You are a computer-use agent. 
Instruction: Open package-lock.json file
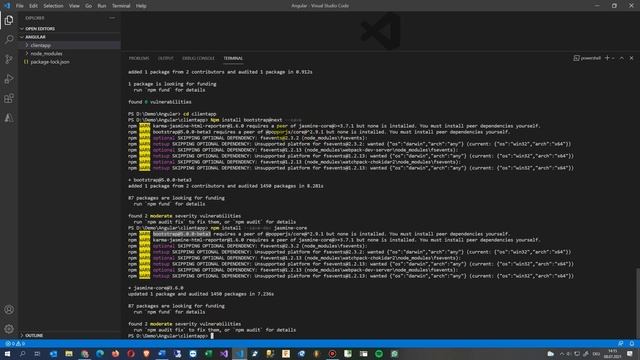click(70, 62)
